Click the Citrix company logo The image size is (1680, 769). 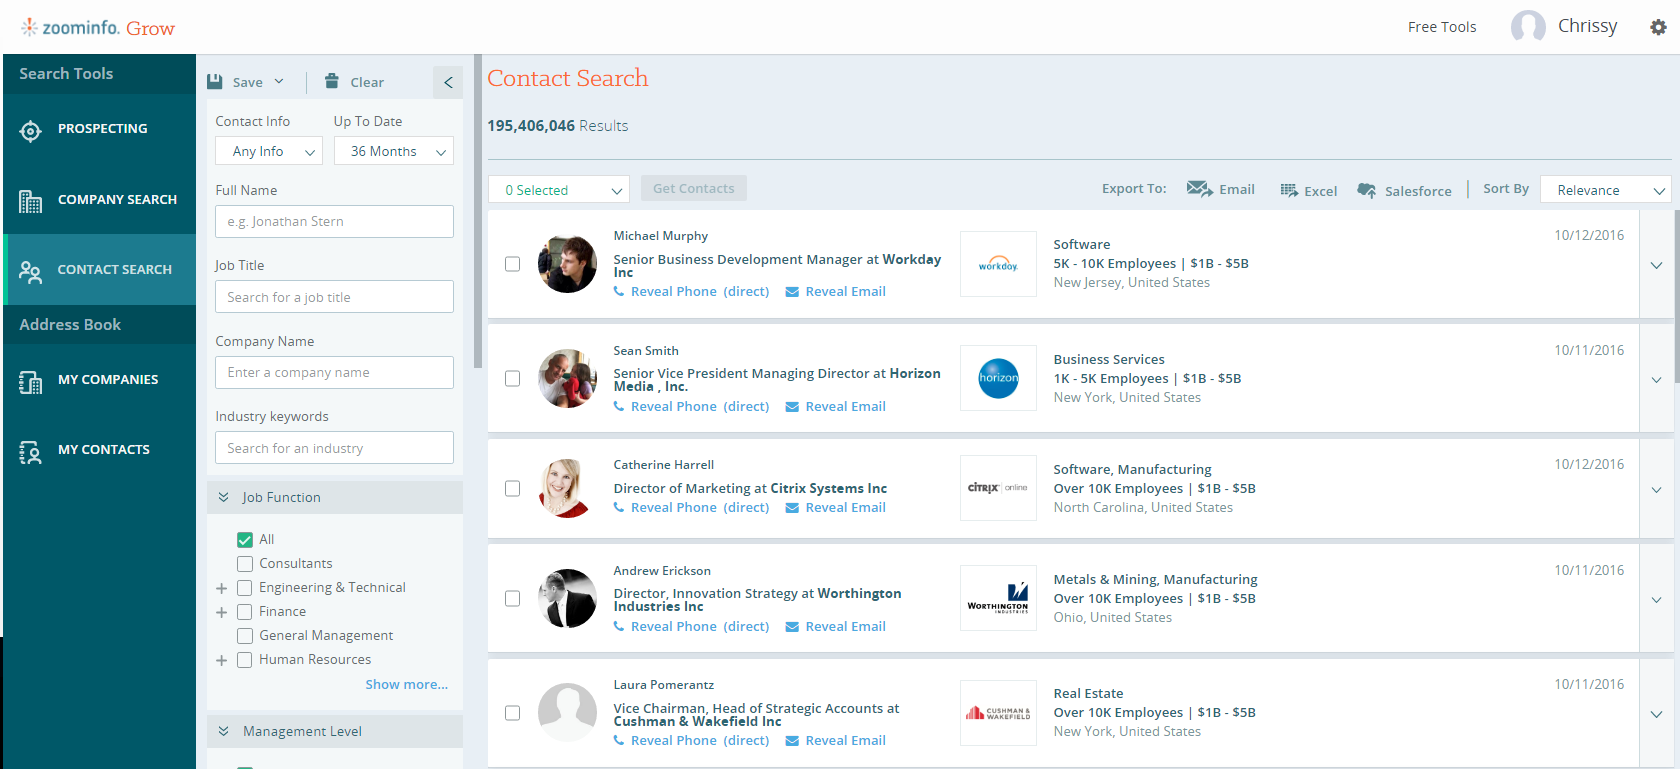[x=998, y=488]
